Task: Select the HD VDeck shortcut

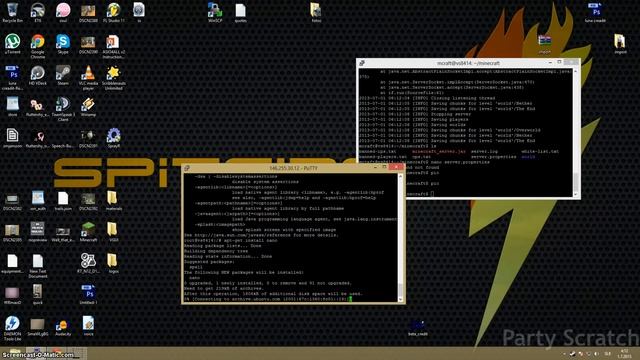Action: tap(38, 76)
